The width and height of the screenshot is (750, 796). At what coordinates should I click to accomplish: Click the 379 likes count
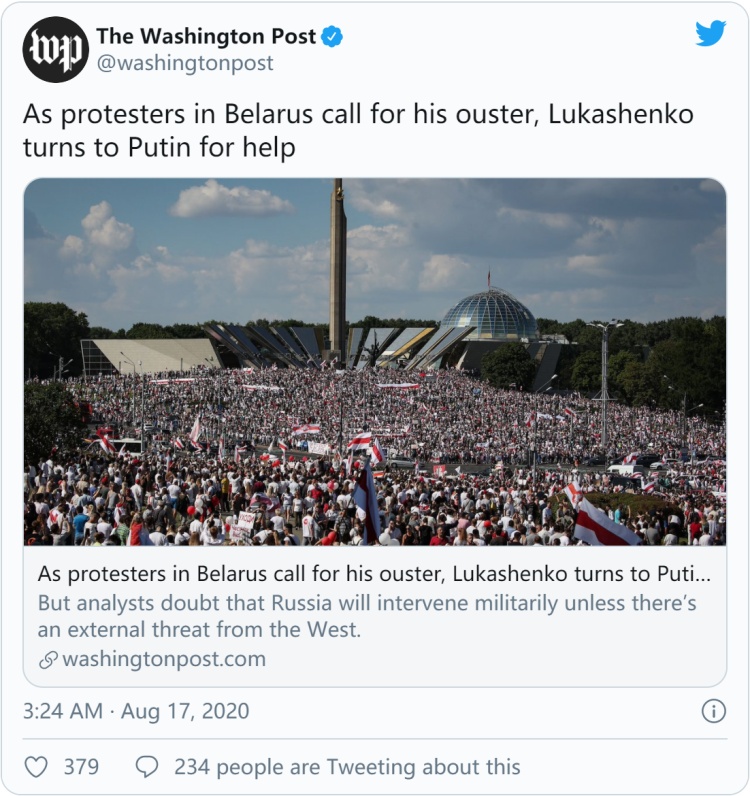click(x=81, y=767)
